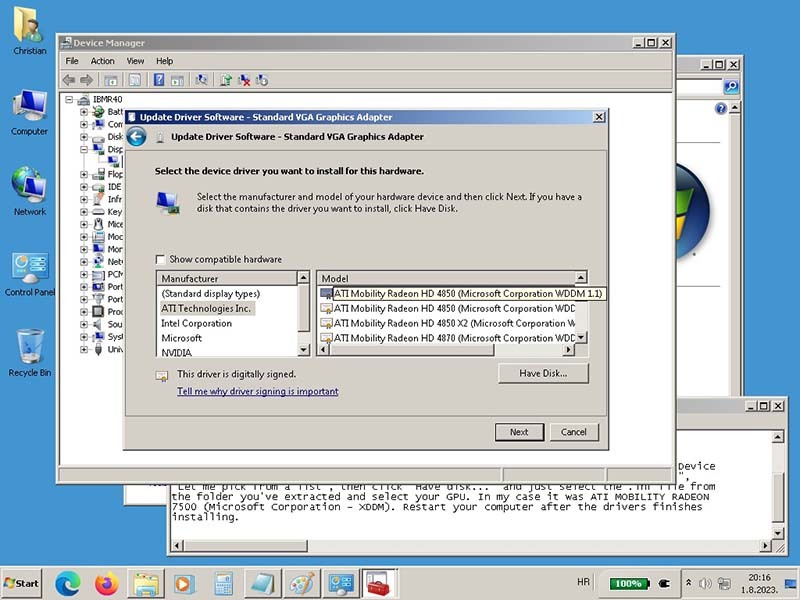Select ATI Mobility Radeon HD 4870 model
Screen dimensions: 800x600
(453, 338)
